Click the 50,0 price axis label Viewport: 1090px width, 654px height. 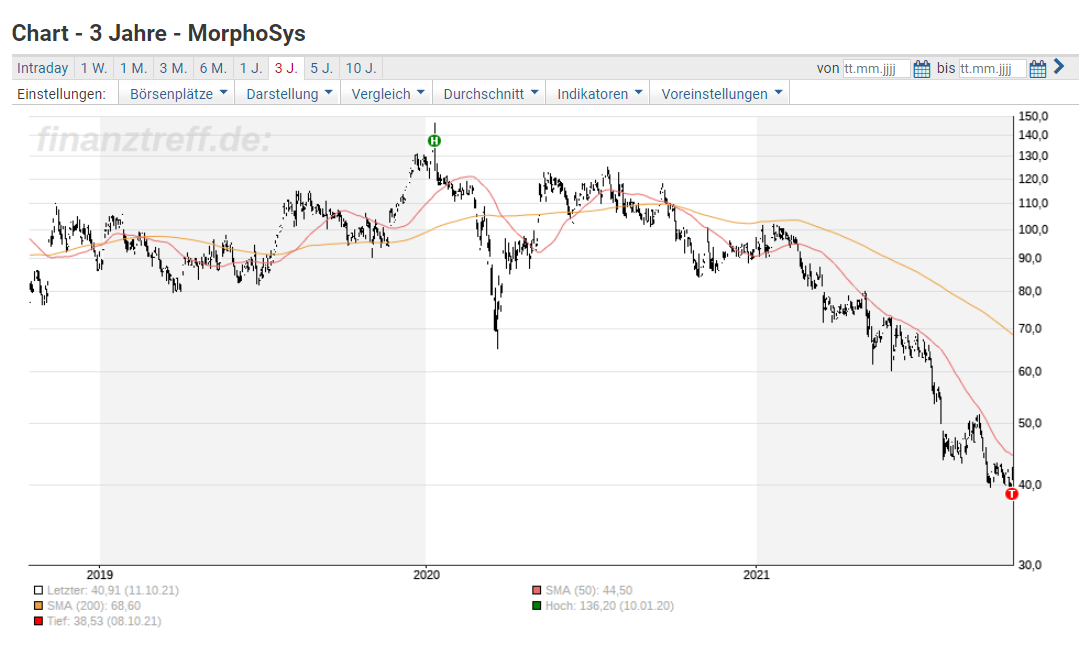click(x=1030, y=423)
